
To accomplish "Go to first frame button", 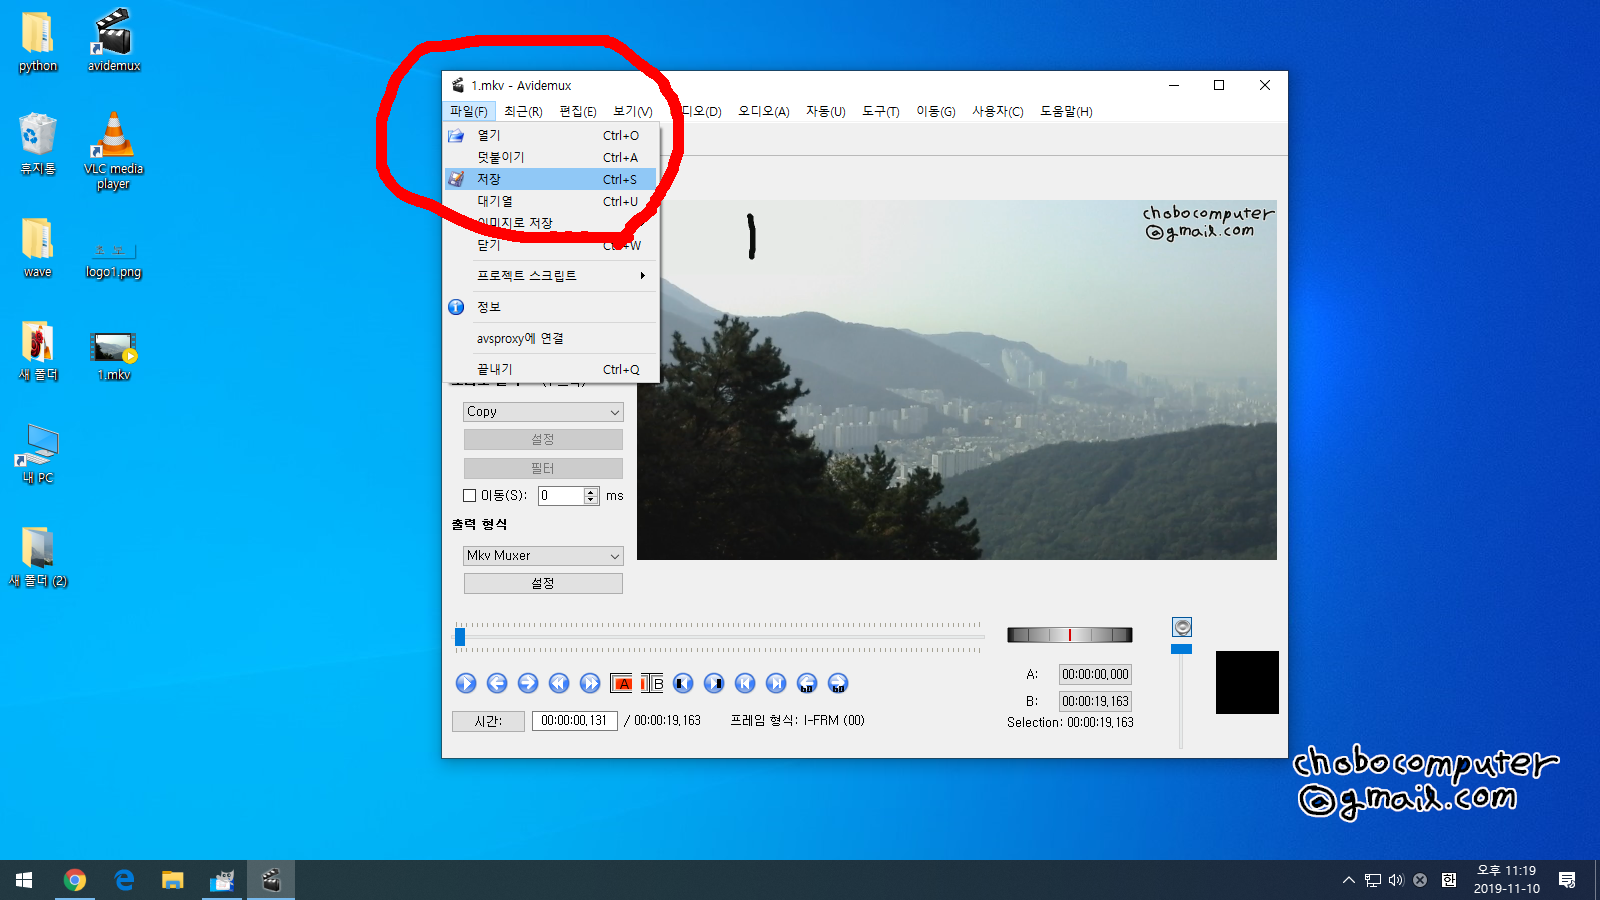I will (x=745, y=683).
